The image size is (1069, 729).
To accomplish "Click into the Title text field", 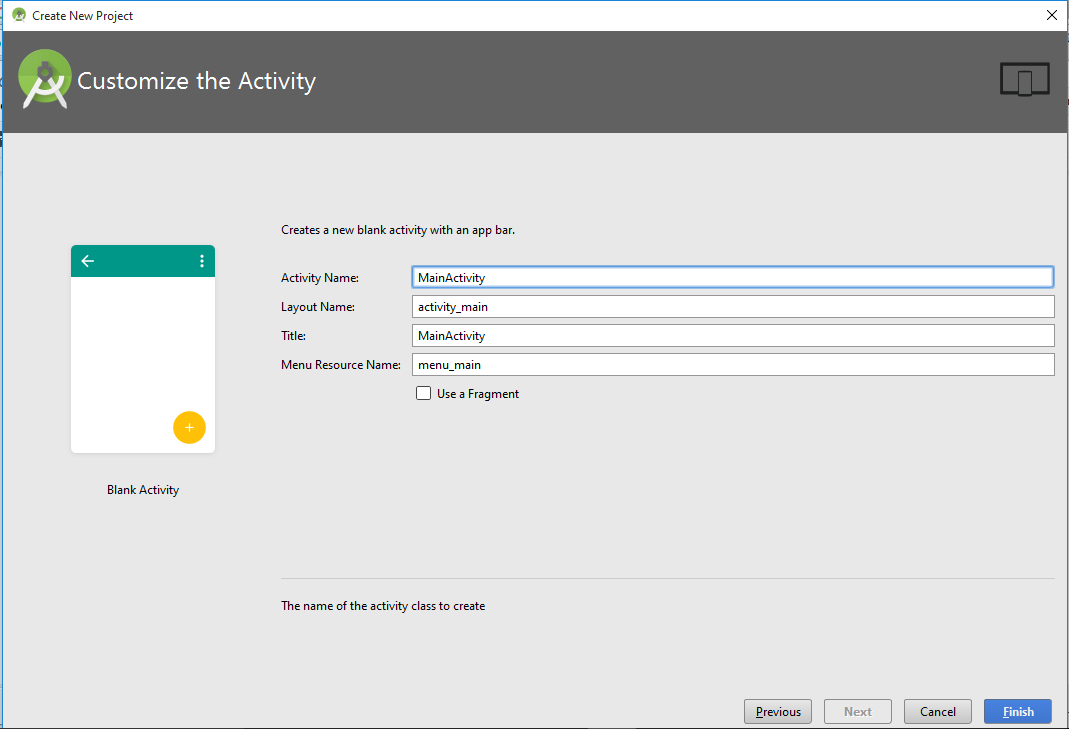I will click(733, 336).
